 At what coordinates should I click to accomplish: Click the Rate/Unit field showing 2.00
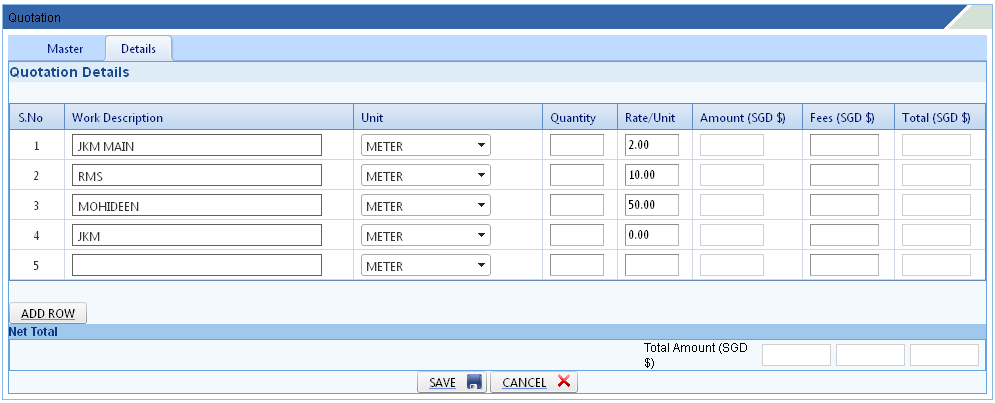652,145
